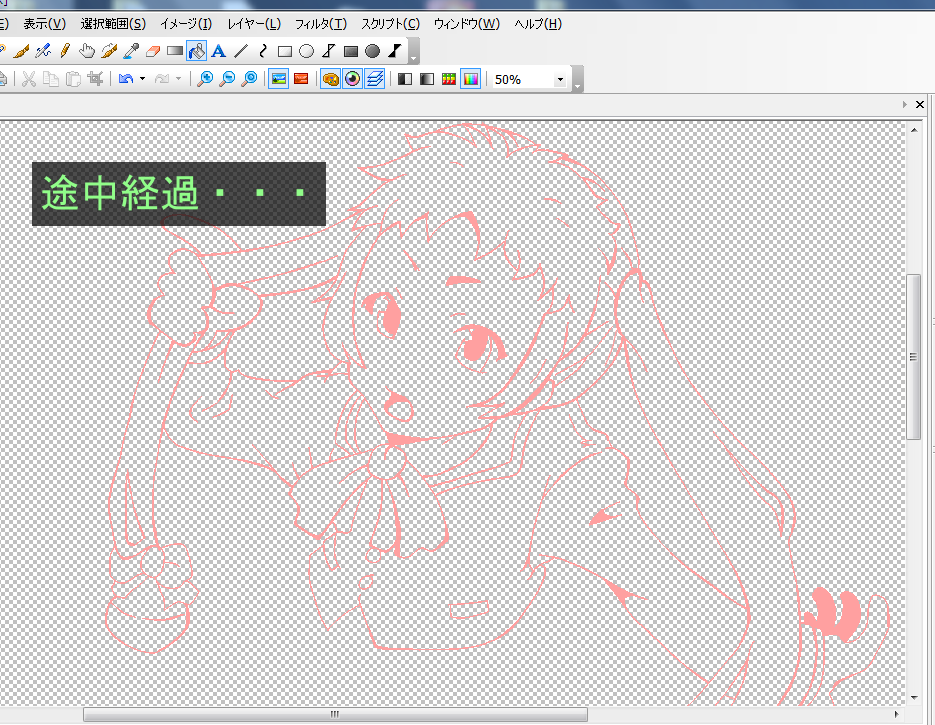Select the gradient fill tool
This screenshot has height=725, width=935.
pos(175,51)
